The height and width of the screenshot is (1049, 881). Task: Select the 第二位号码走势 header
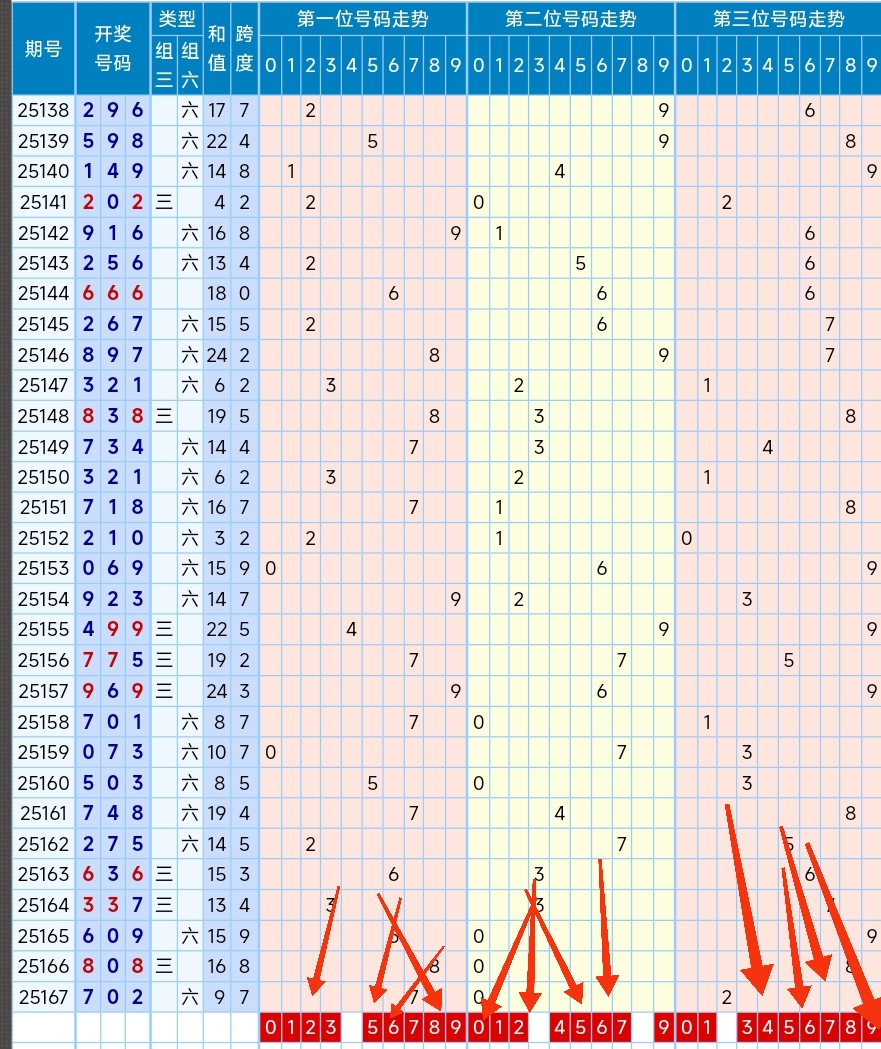pos(571,19)
